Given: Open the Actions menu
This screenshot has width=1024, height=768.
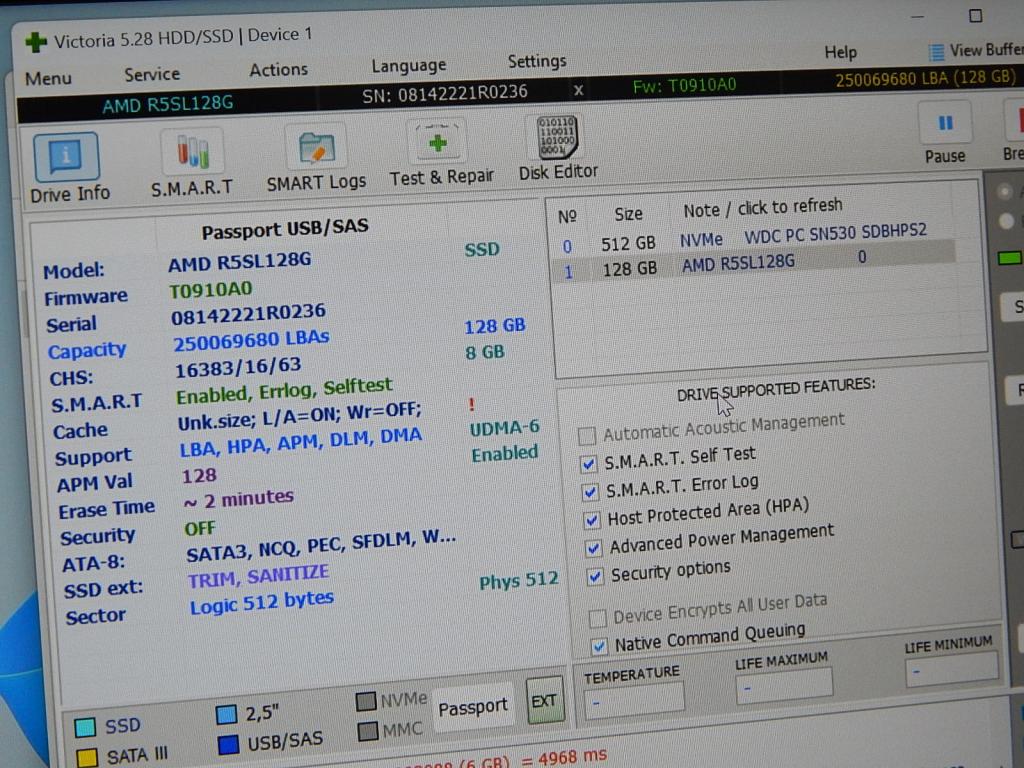Looking at the screenshot, I should pyautogui.click(x=279, y=70).
